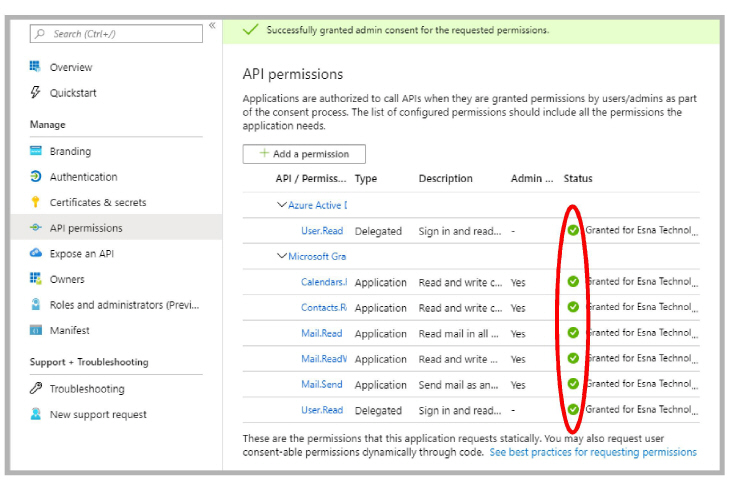Image resolution: width=729 pixels, height=491 pixels.
Task: Open the Mail.Send permission link
Action: coord(322,384)
